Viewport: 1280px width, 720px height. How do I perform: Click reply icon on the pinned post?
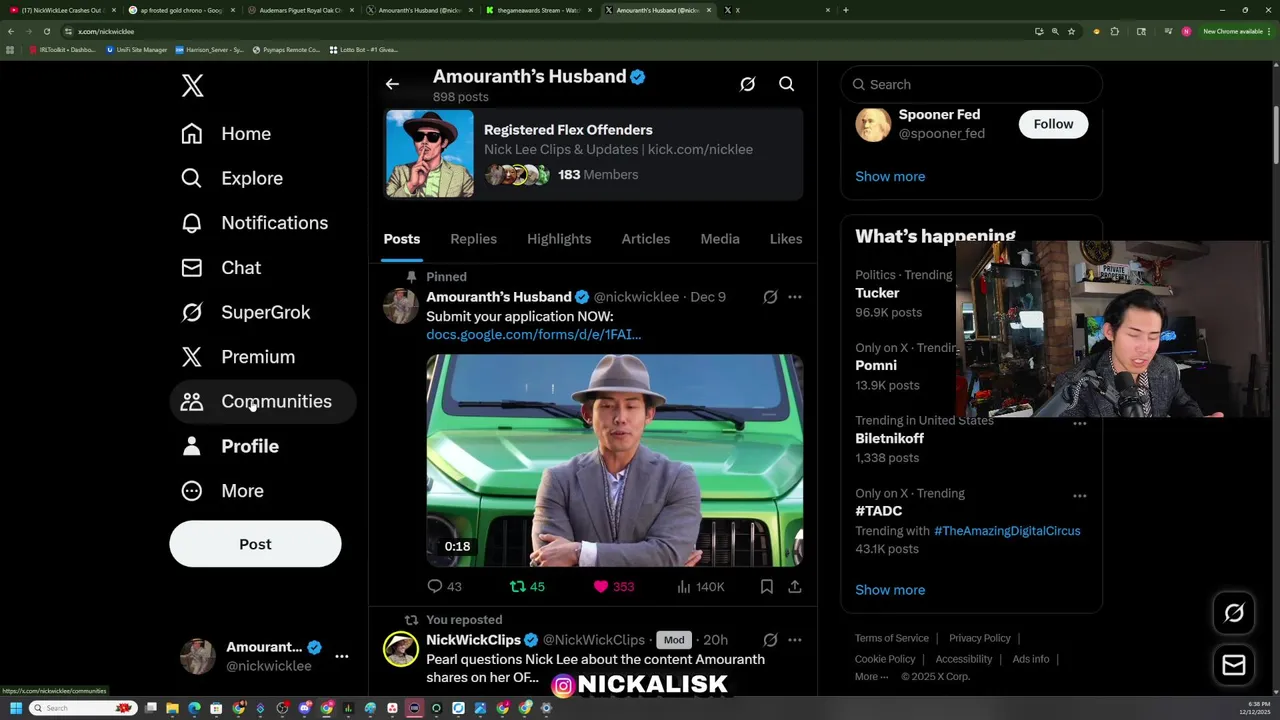pos(435,587)
